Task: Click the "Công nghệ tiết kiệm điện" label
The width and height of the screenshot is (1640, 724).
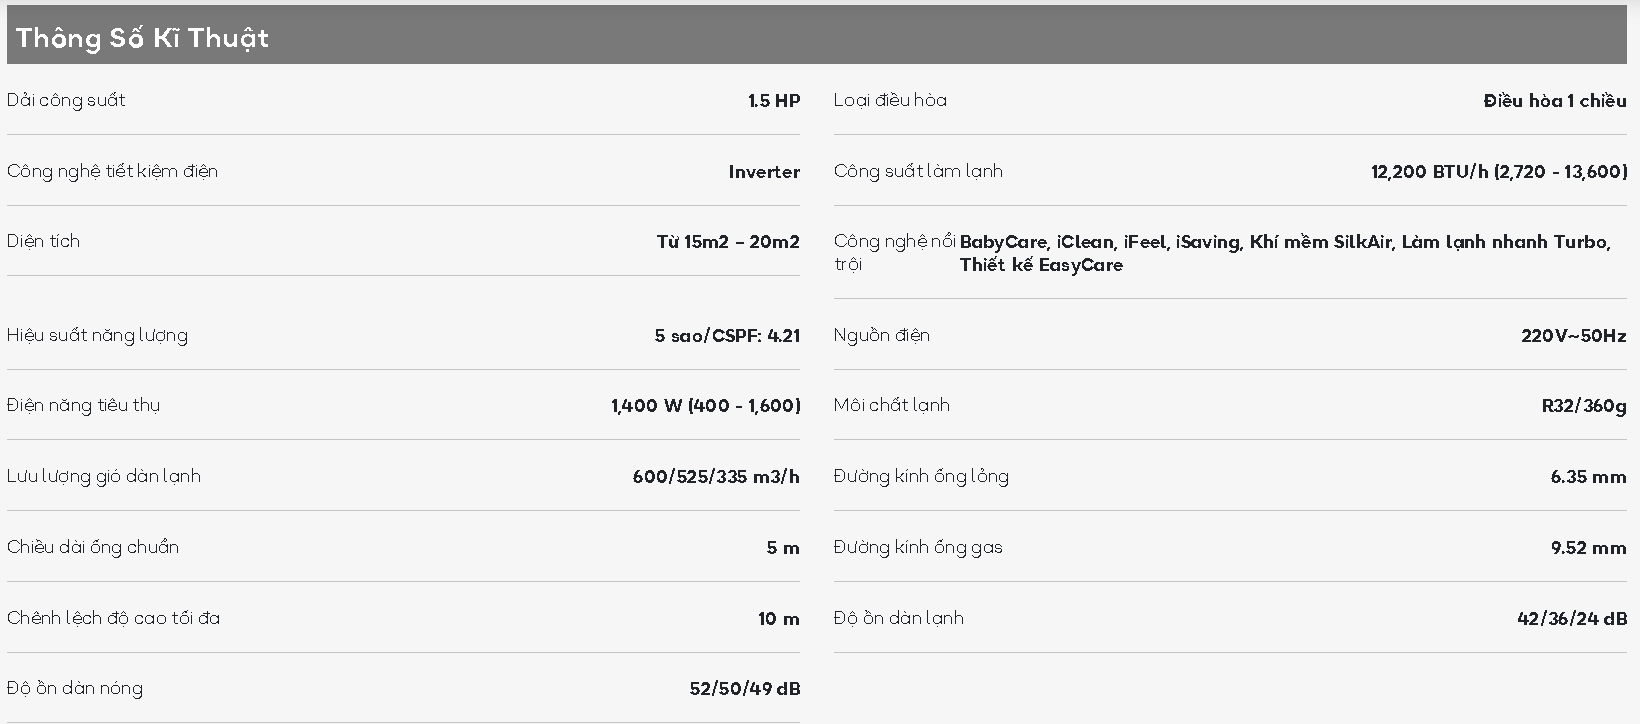Action: pyautogui.click(x=112, y=171)
